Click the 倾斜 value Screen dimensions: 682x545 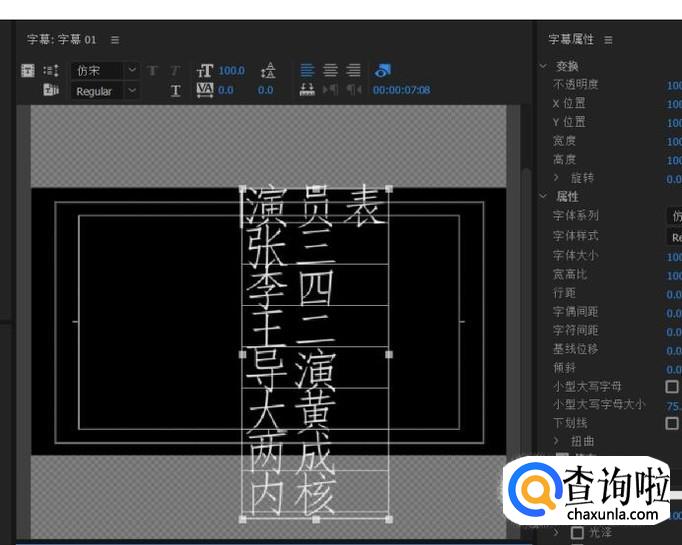click(x=674, y=369)
